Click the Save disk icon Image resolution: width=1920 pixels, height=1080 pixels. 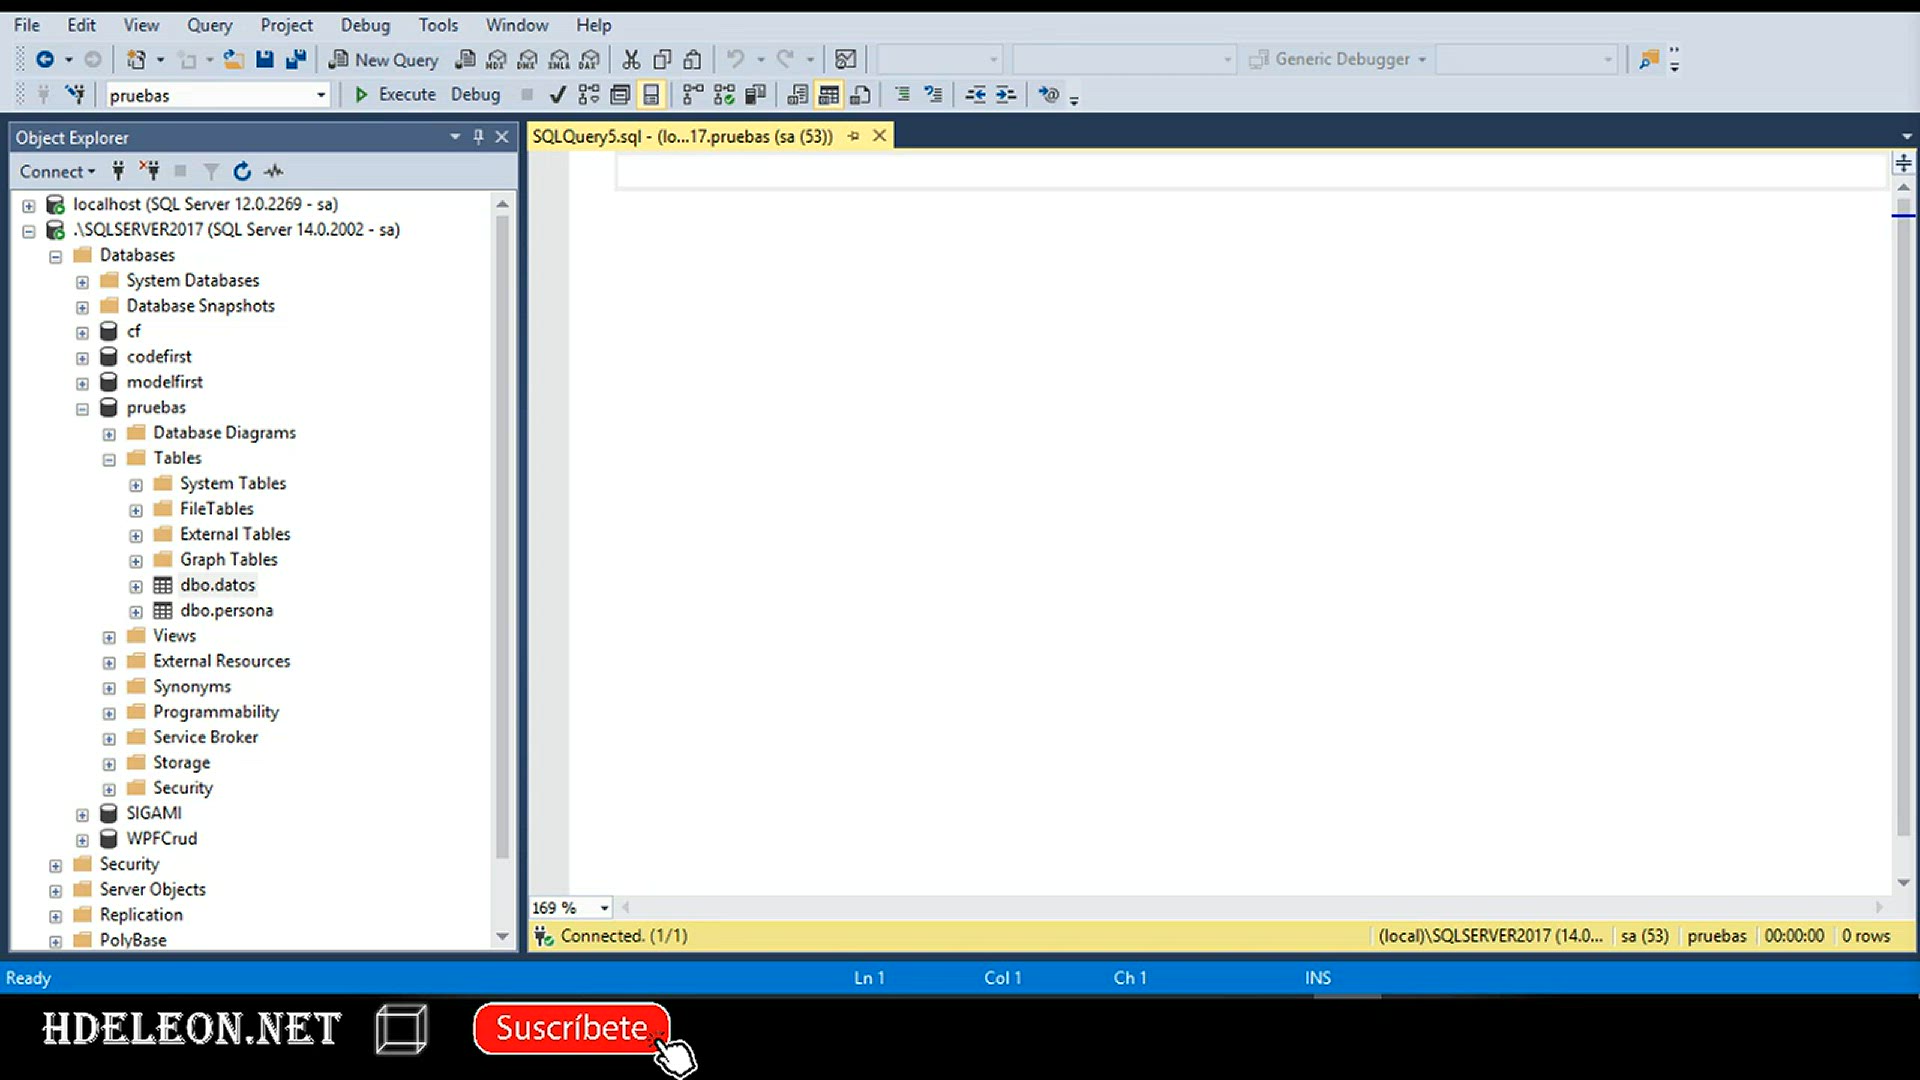[x=265, y=60]
